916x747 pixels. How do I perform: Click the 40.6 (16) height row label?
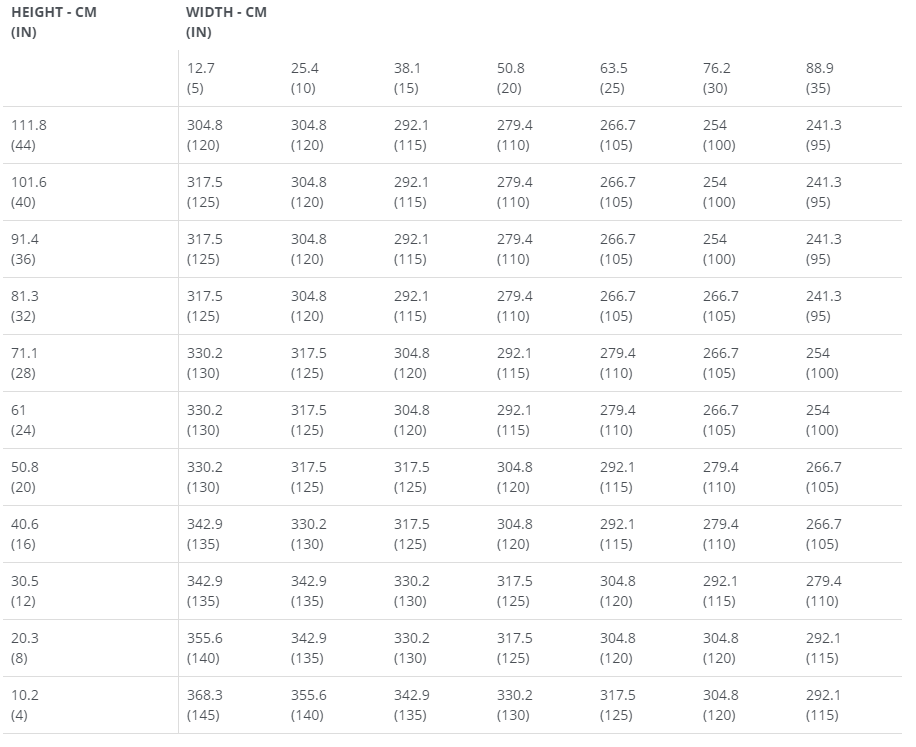(x=25, y=534)
